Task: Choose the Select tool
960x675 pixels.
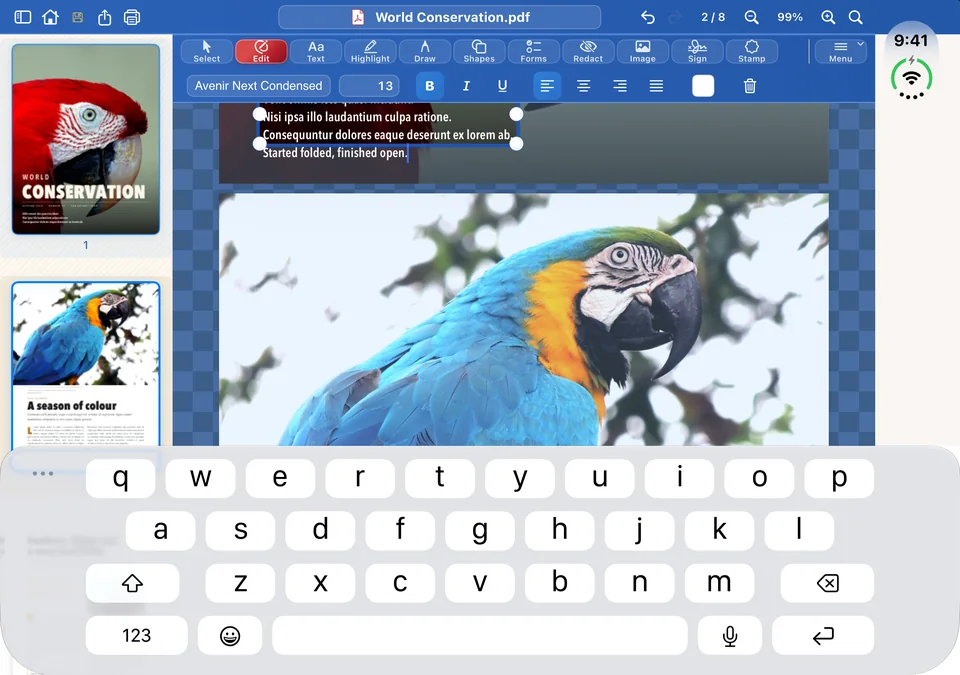Action: point(206,51)
